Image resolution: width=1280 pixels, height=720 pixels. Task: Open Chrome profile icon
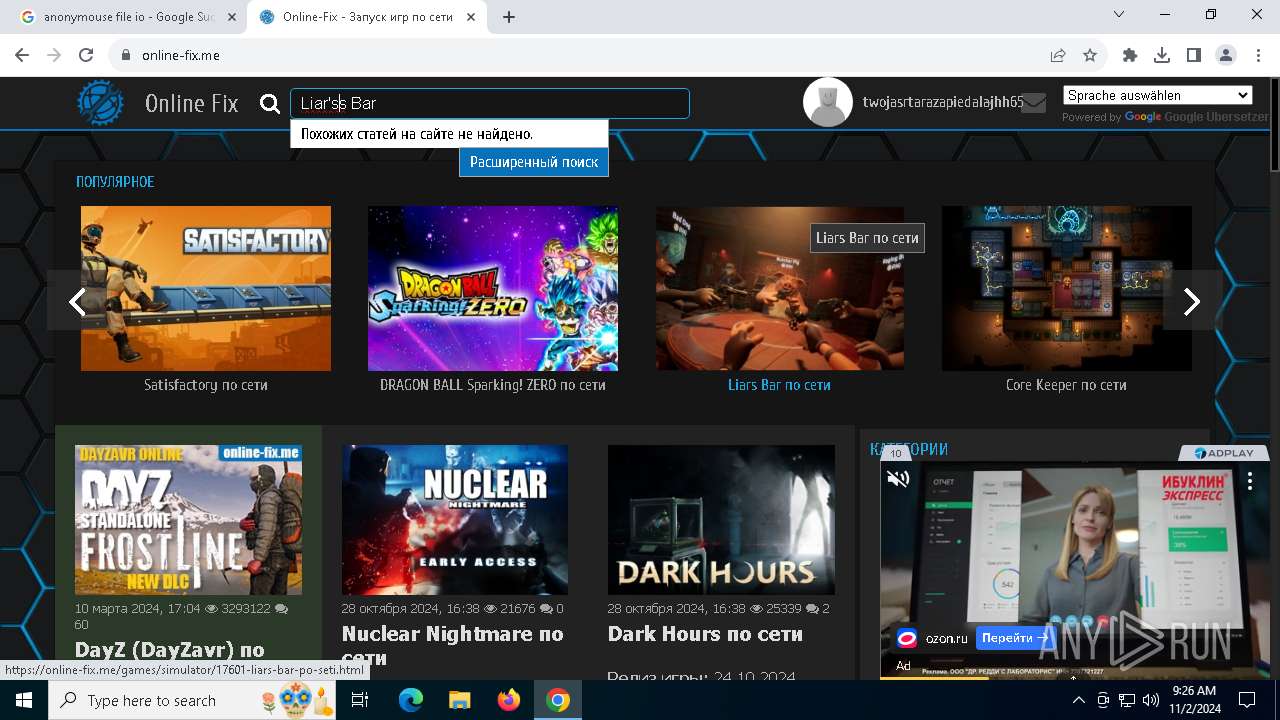[x=1226, y=56]
